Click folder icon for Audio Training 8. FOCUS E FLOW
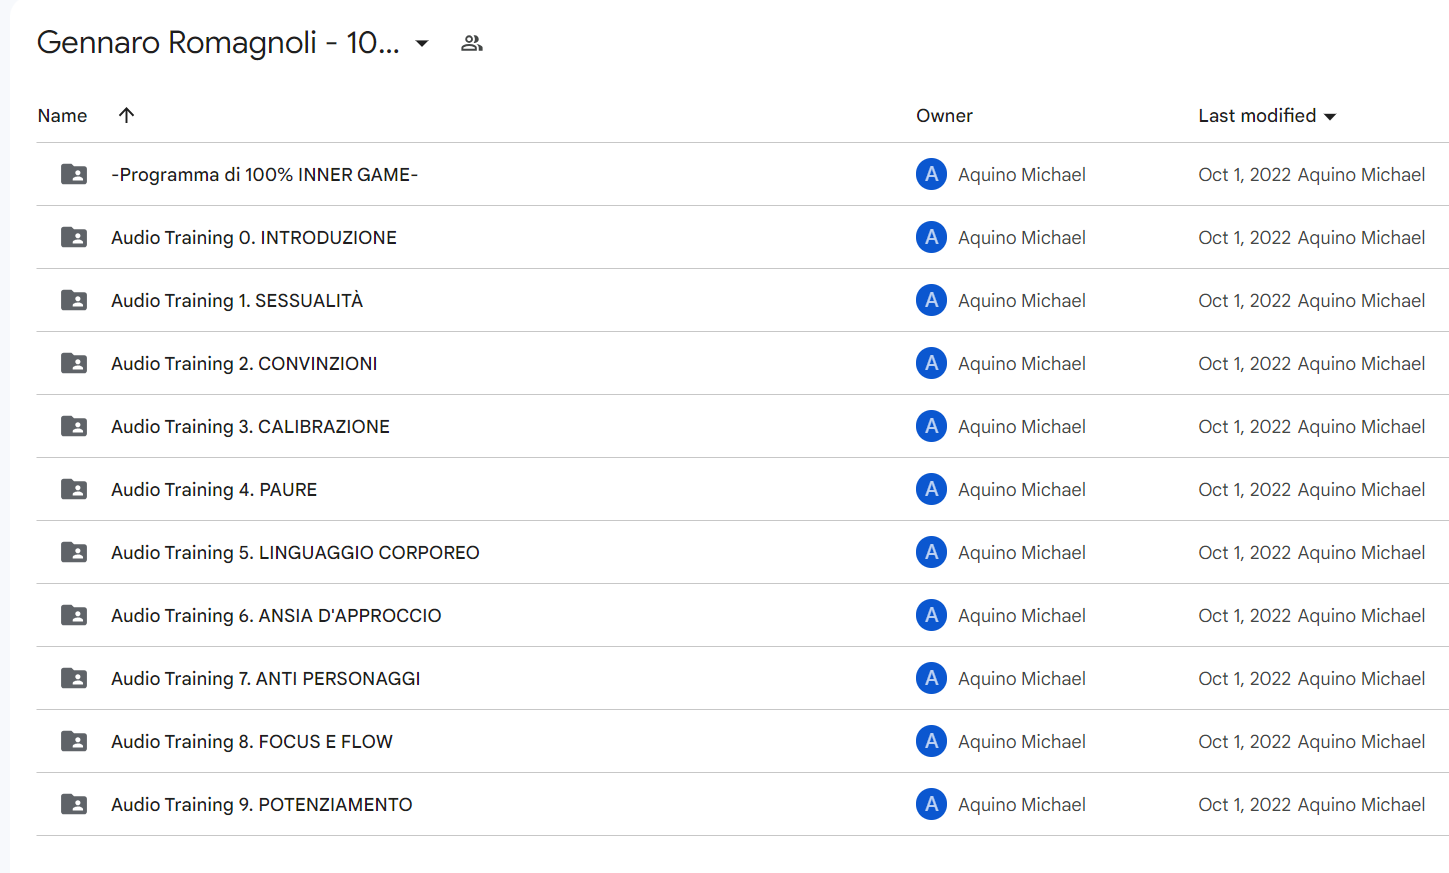 click(74, 741)
